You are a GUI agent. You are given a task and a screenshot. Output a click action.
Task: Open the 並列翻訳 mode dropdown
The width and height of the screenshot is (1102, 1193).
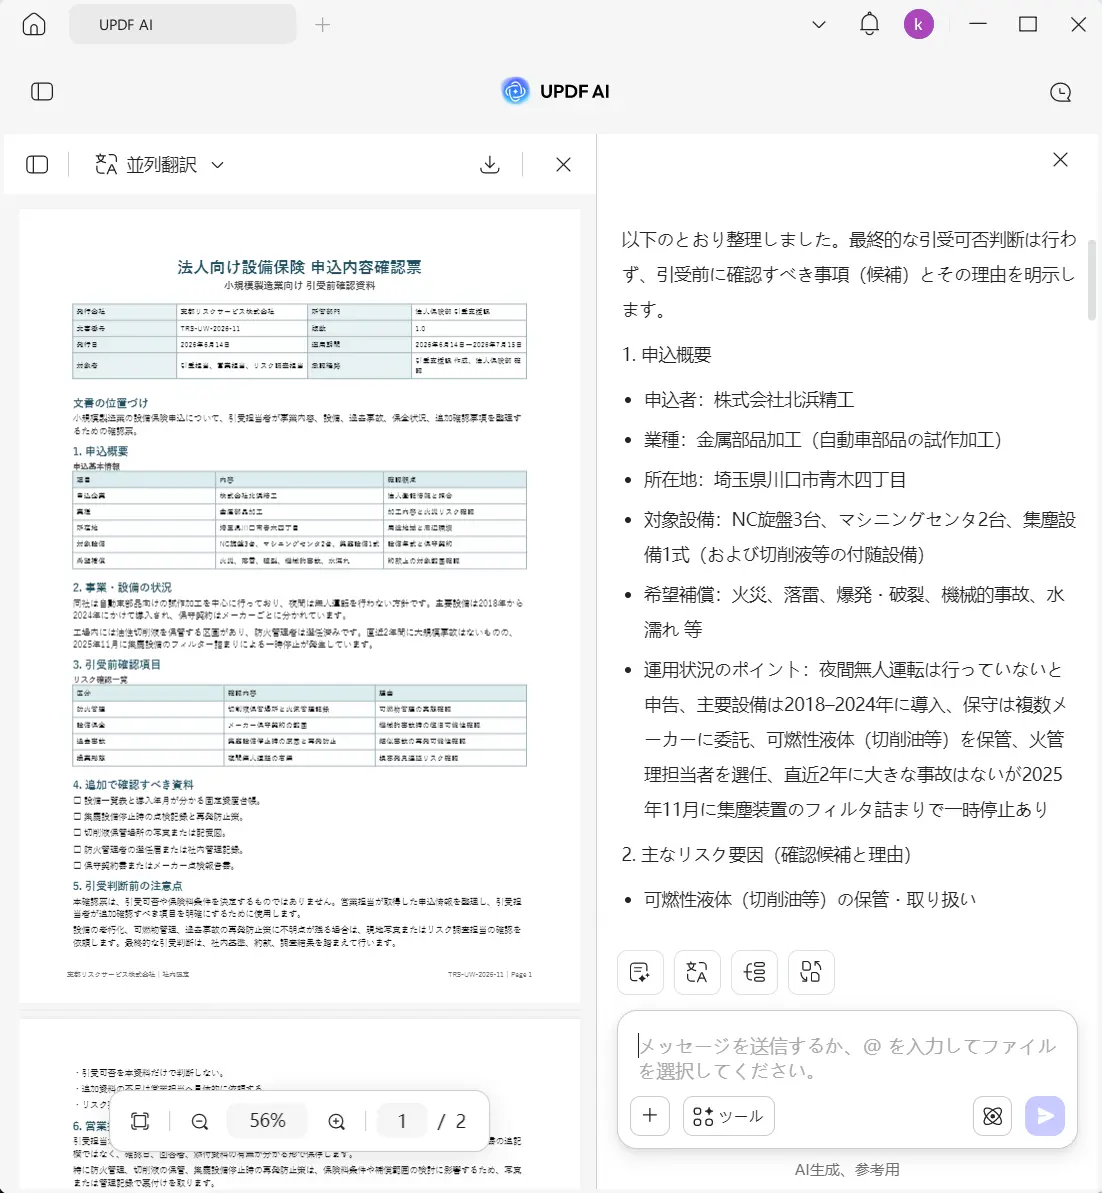click(x=160, y=164)
